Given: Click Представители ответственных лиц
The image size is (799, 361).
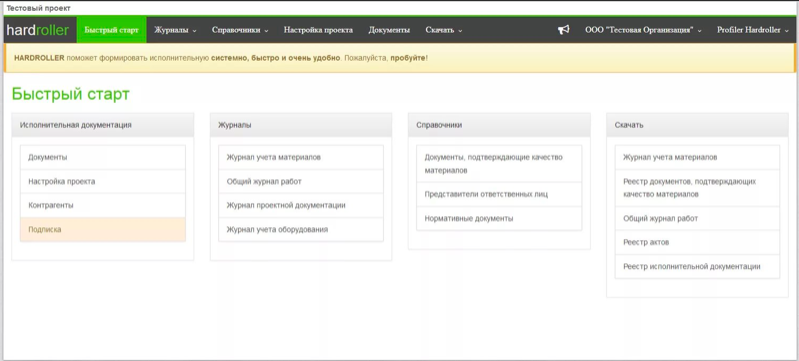Looking at the screenshot, I should pyautogui.click(x=499, y=194).
